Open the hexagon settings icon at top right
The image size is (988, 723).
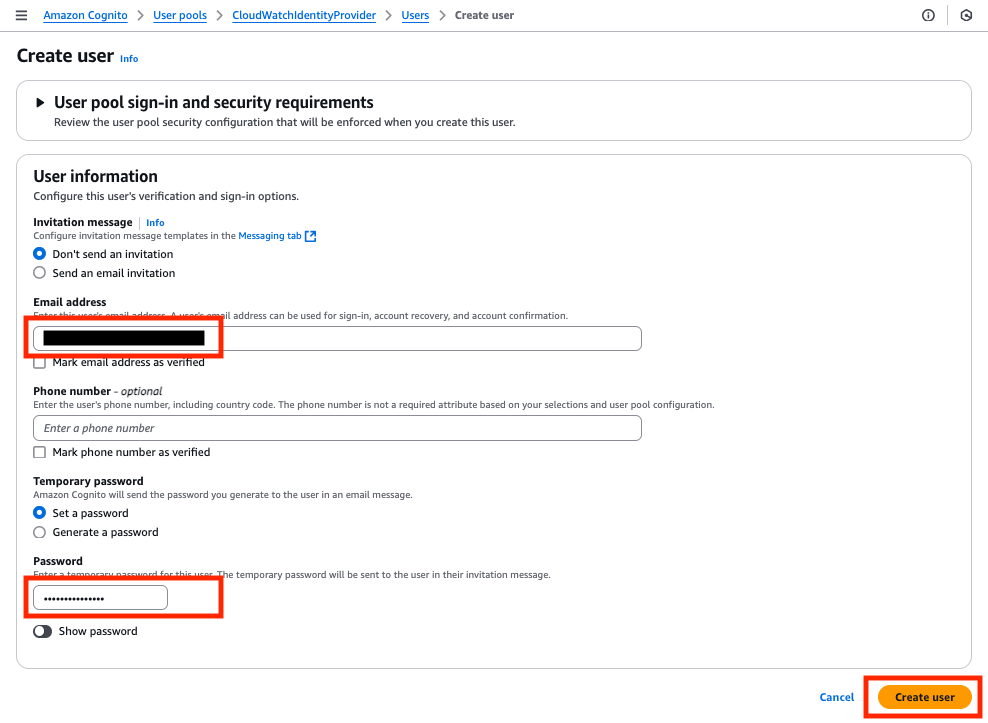(967, 15)
